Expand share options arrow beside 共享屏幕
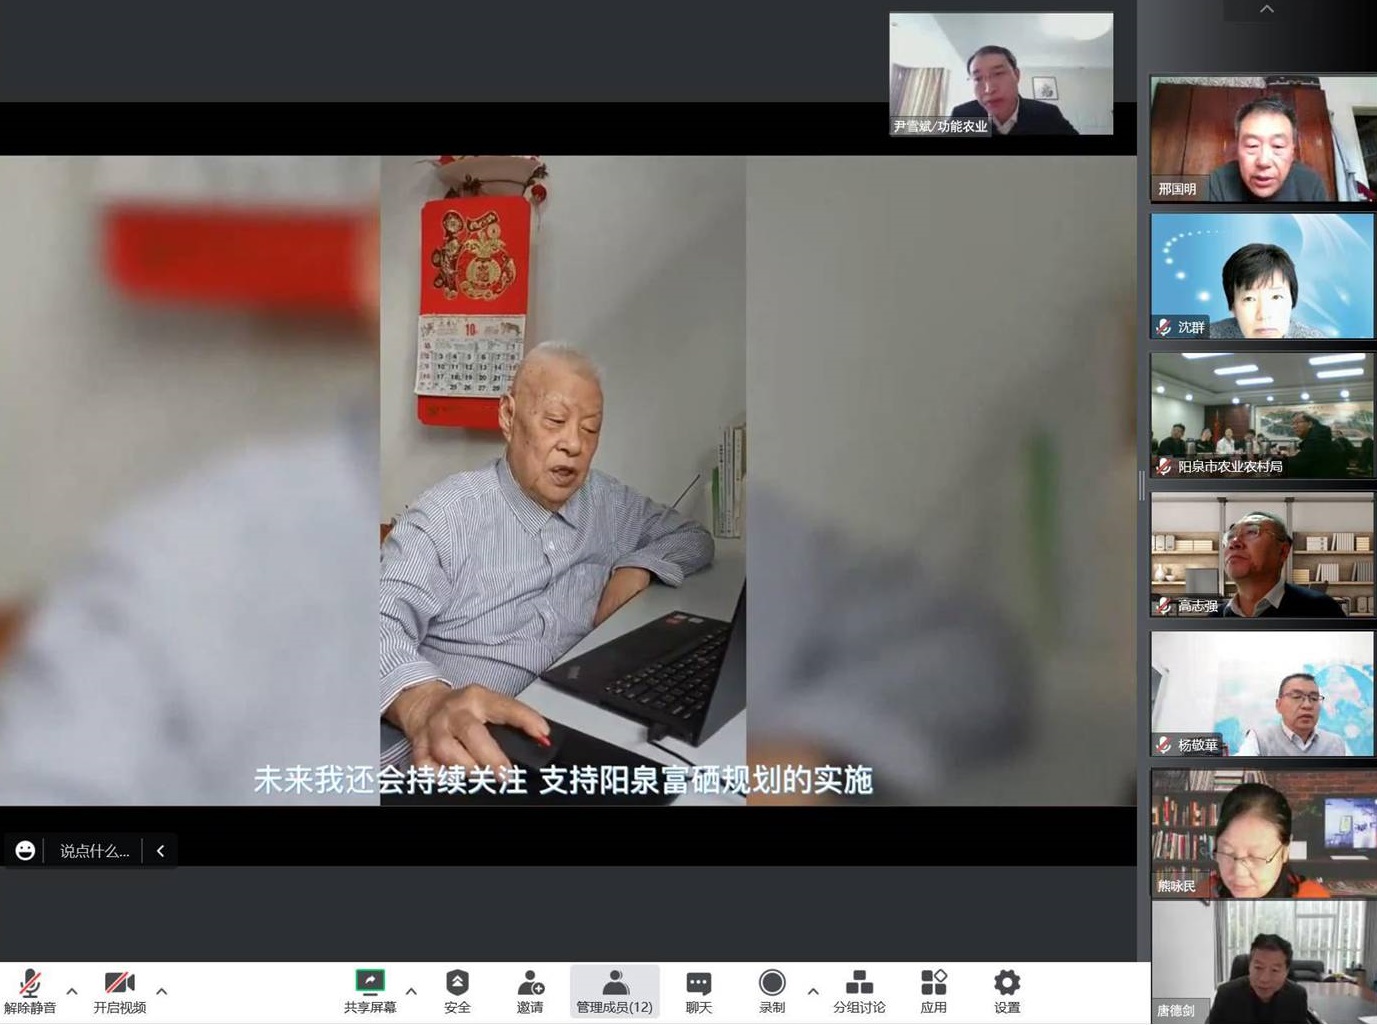 click(411, 992)
